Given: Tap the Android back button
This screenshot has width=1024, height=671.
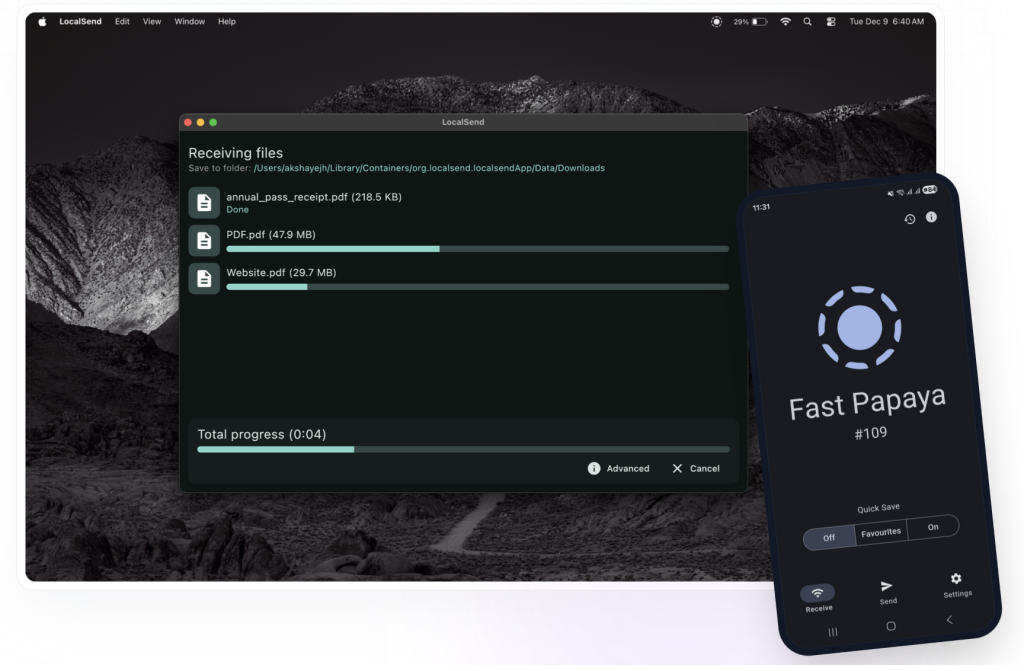Looking at the screenshot, I should point(950,619).
